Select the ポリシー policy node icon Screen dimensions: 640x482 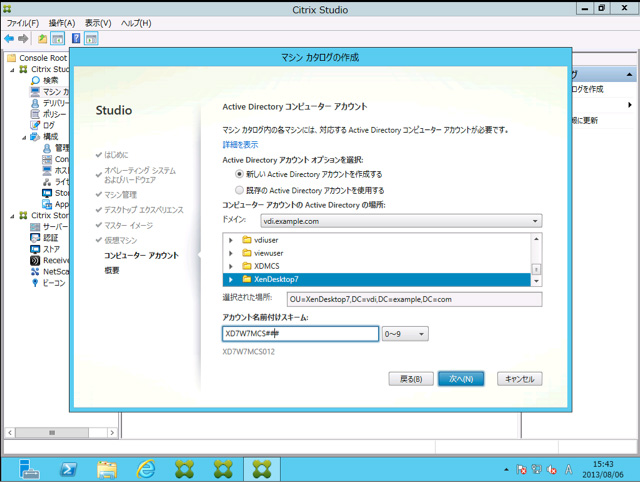36,114
